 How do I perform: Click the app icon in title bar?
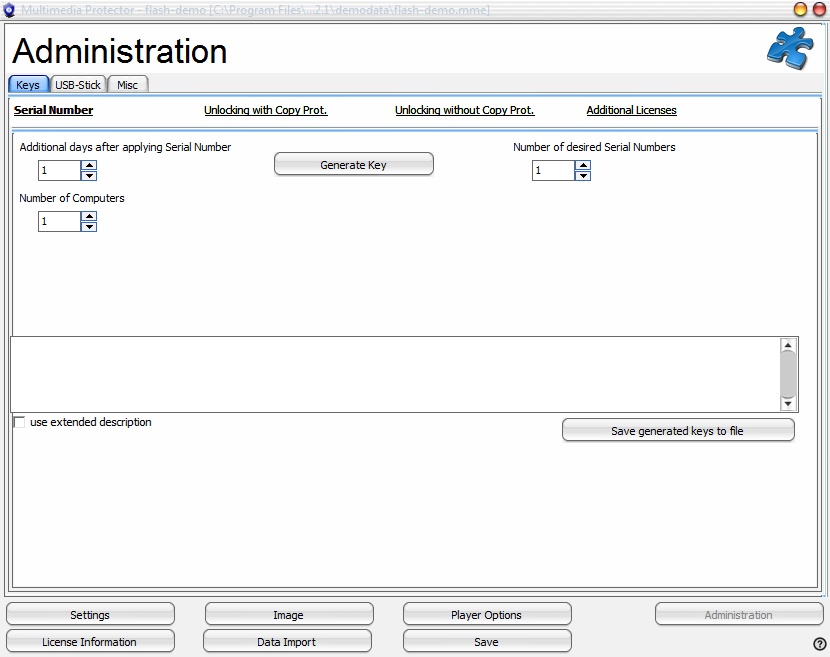click(10, 10)
